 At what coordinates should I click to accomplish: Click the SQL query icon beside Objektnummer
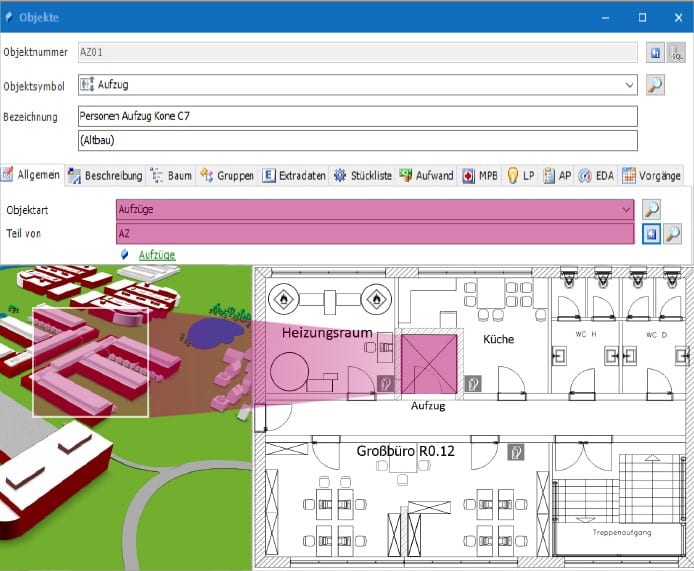677,53
